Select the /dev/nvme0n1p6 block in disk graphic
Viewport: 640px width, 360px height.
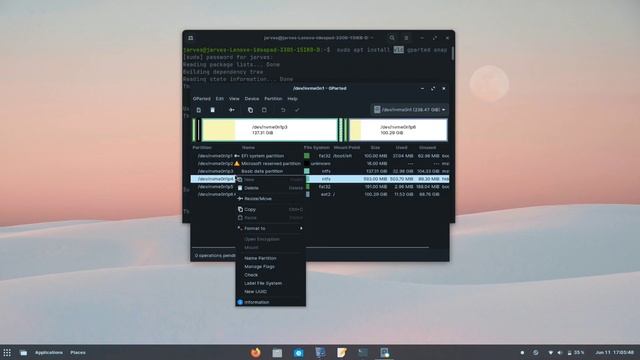[398, 130]
